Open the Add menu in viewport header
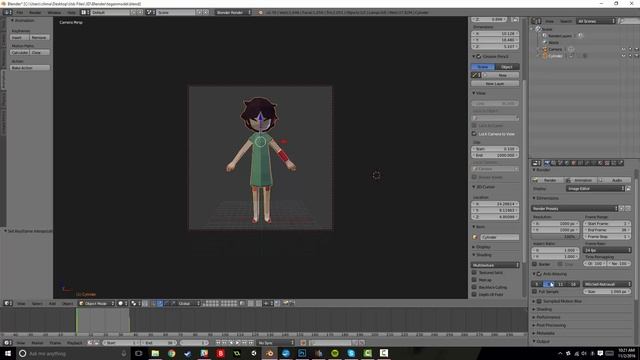The height and width of the screenshot is (360, 640). pos(52,303)
